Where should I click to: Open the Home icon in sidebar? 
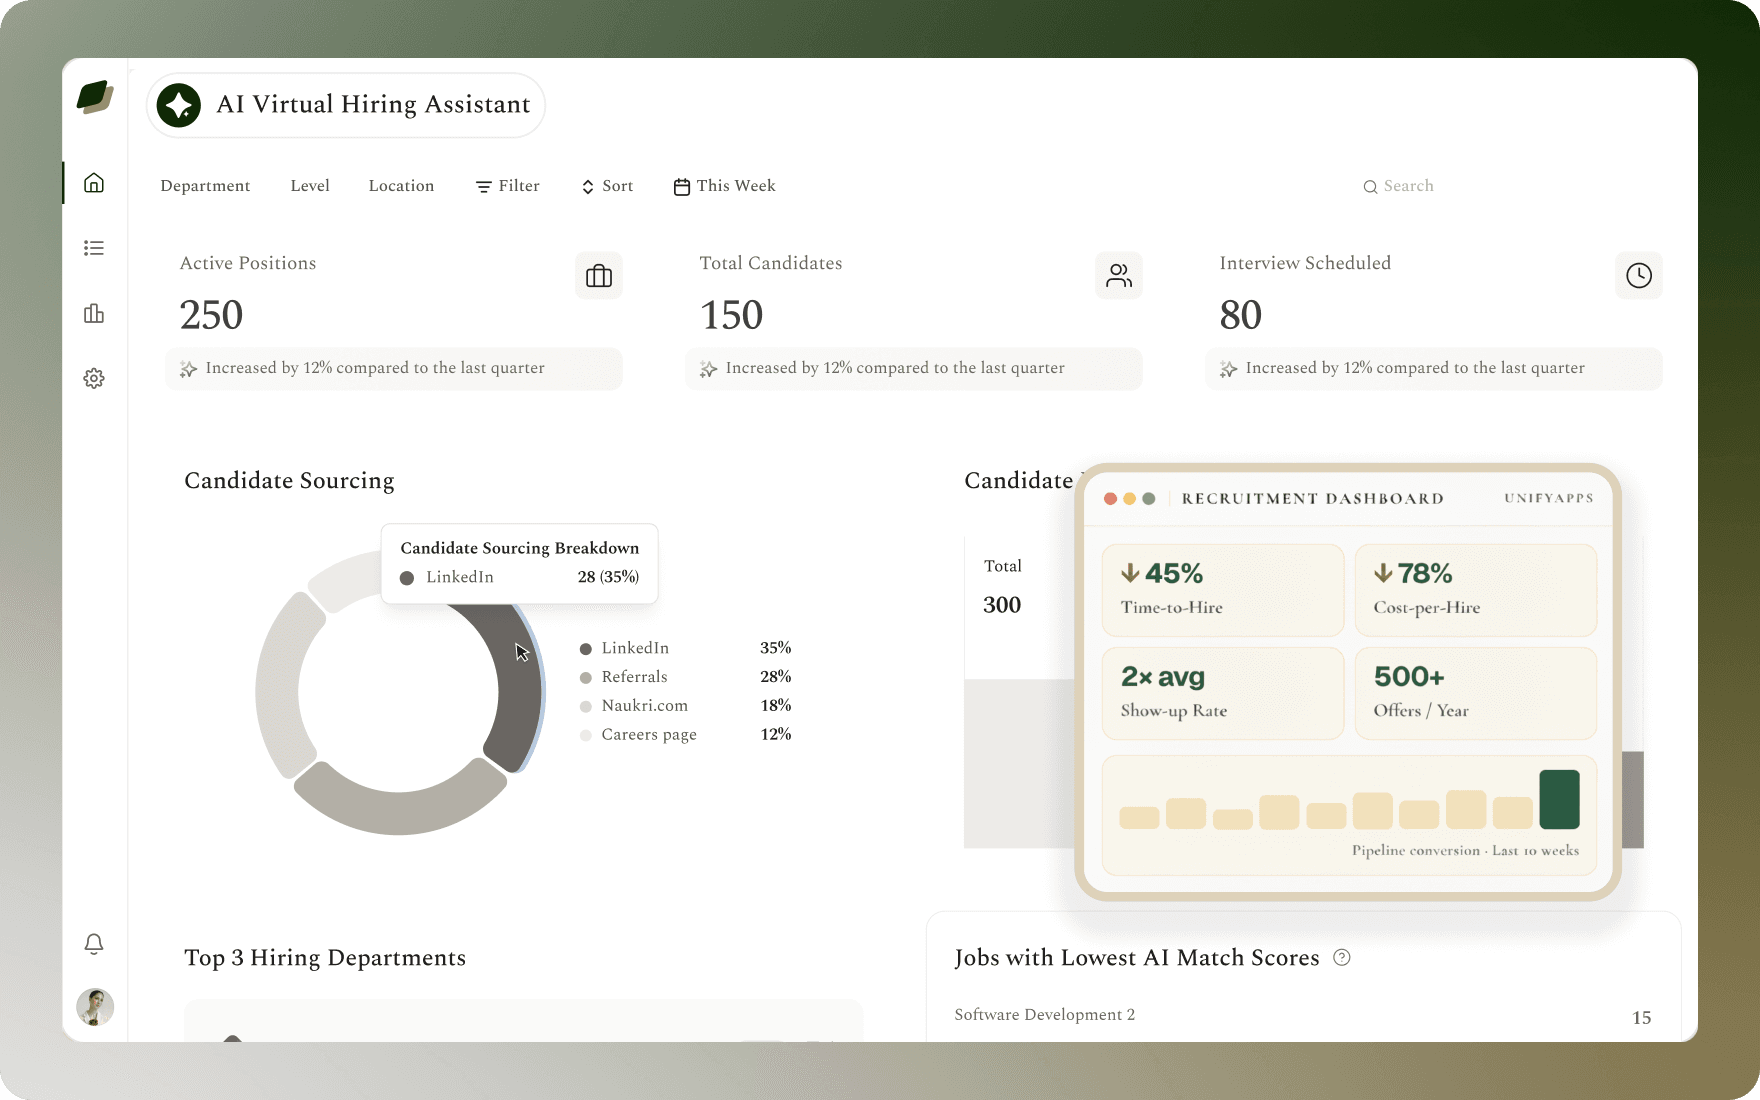point(94,183)
